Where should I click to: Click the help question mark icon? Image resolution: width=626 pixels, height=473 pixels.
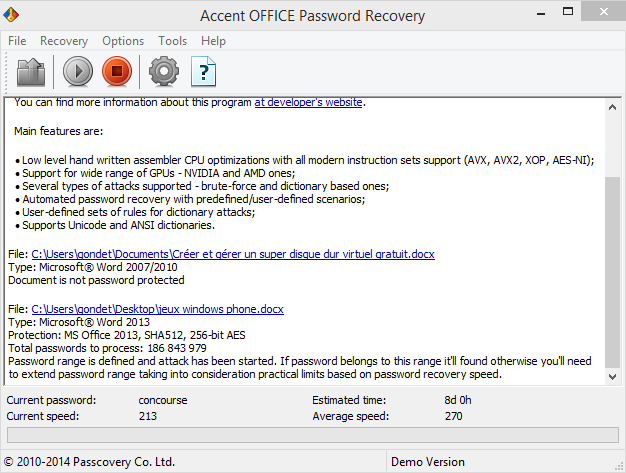point(204,72)
